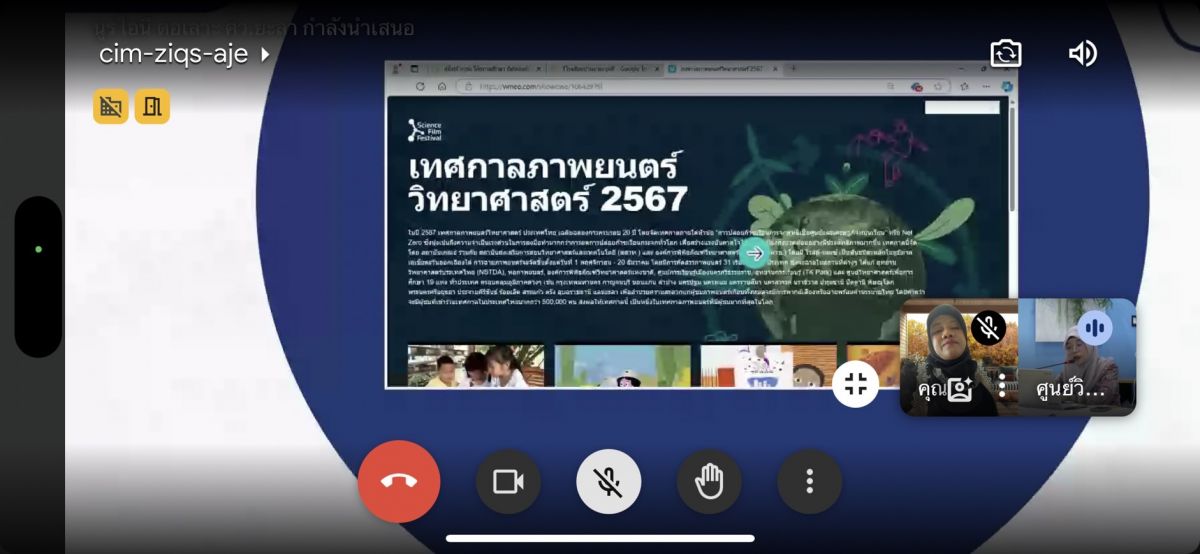Tap the presenting notice text at top
1200x554 pixels.
tap(254, 27)
